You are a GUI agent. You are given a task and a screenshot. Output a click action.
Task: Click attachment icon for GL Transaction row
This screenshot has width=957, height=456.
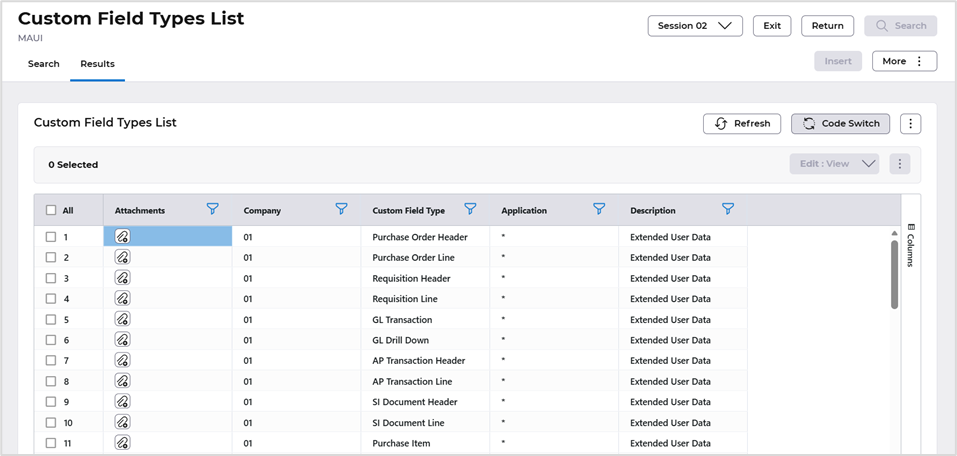pos(122,319)
